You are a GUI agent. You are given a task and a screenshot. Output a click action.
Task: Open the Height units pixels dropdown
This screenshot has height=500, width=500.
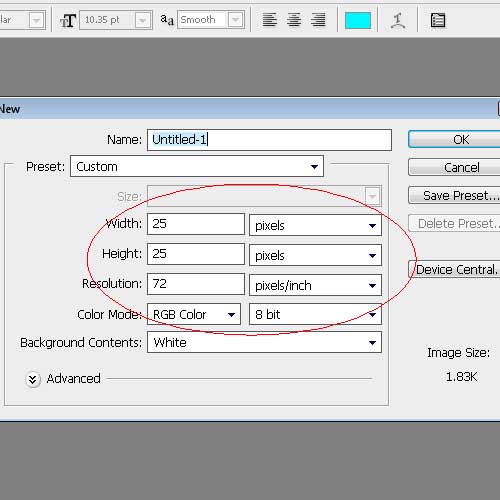[315, 255]
